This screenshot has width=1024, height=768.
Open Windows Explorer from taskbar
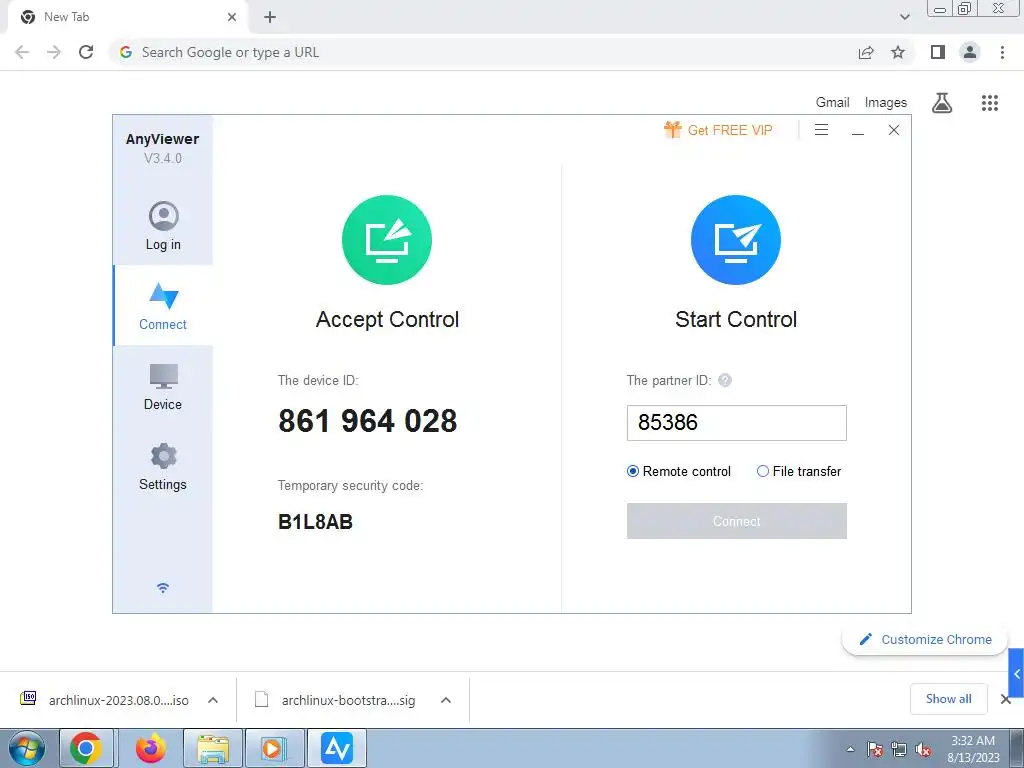[x=213, y=748]
